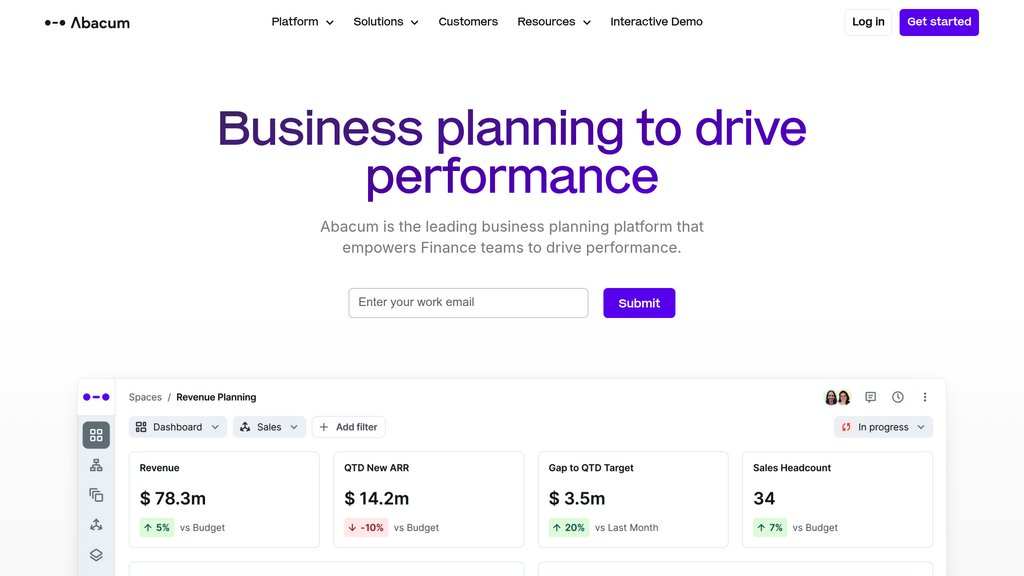Open the Dashboard view selector dropdown
Viewport: 1024px width, 576px height.
tap(177, 427)
